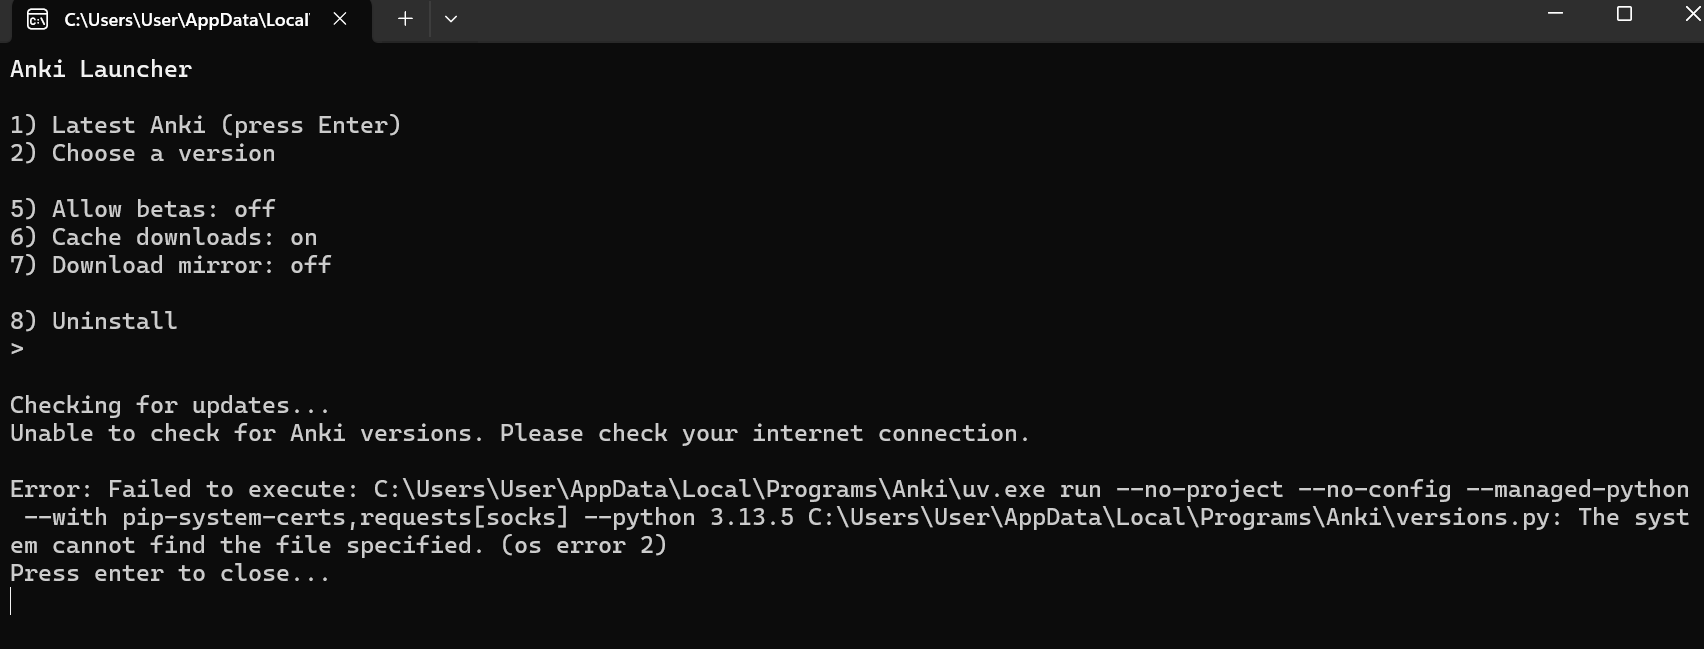1704x649 pixels.
Task: Click the terminal icon in the tab
Action: 37,19
